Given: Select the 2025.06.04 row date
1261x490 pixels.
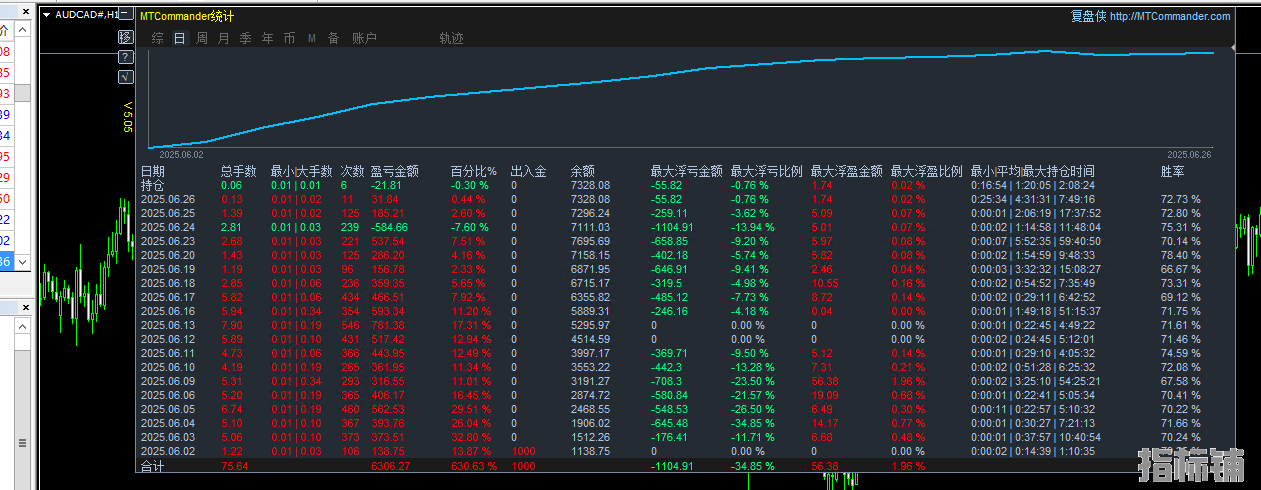Looking at the screenshot, I should coord(167,423).
